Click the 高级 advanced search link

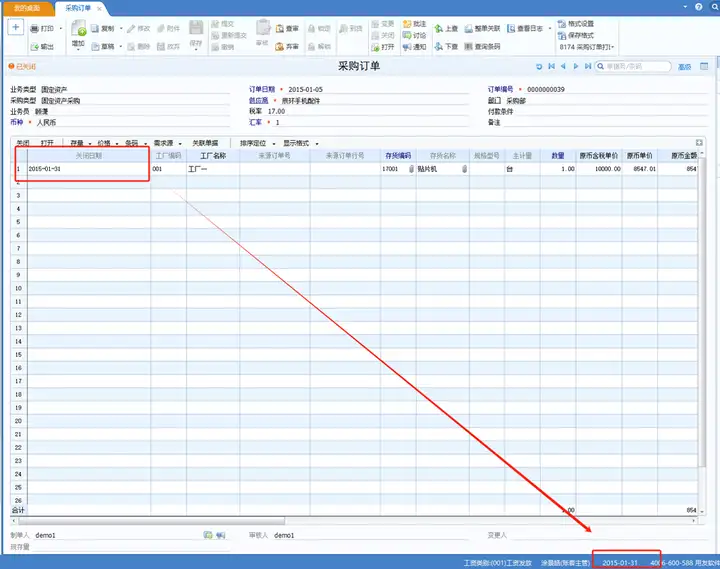pyautogui.click(x=684, y=67)
